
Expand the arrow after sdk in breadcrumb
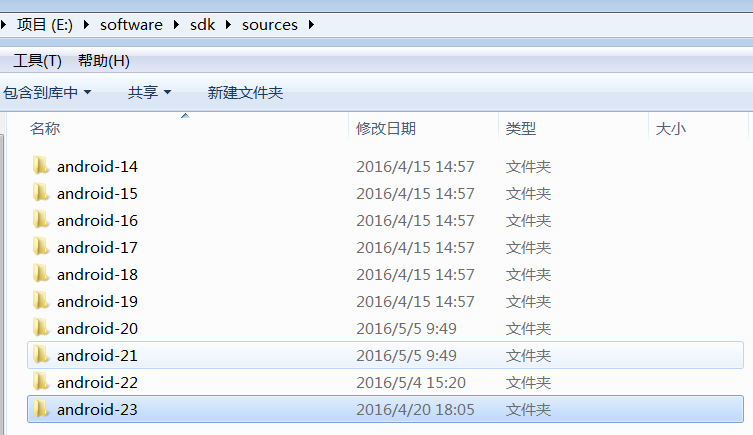pyautogui.click(x=228, y=24)
